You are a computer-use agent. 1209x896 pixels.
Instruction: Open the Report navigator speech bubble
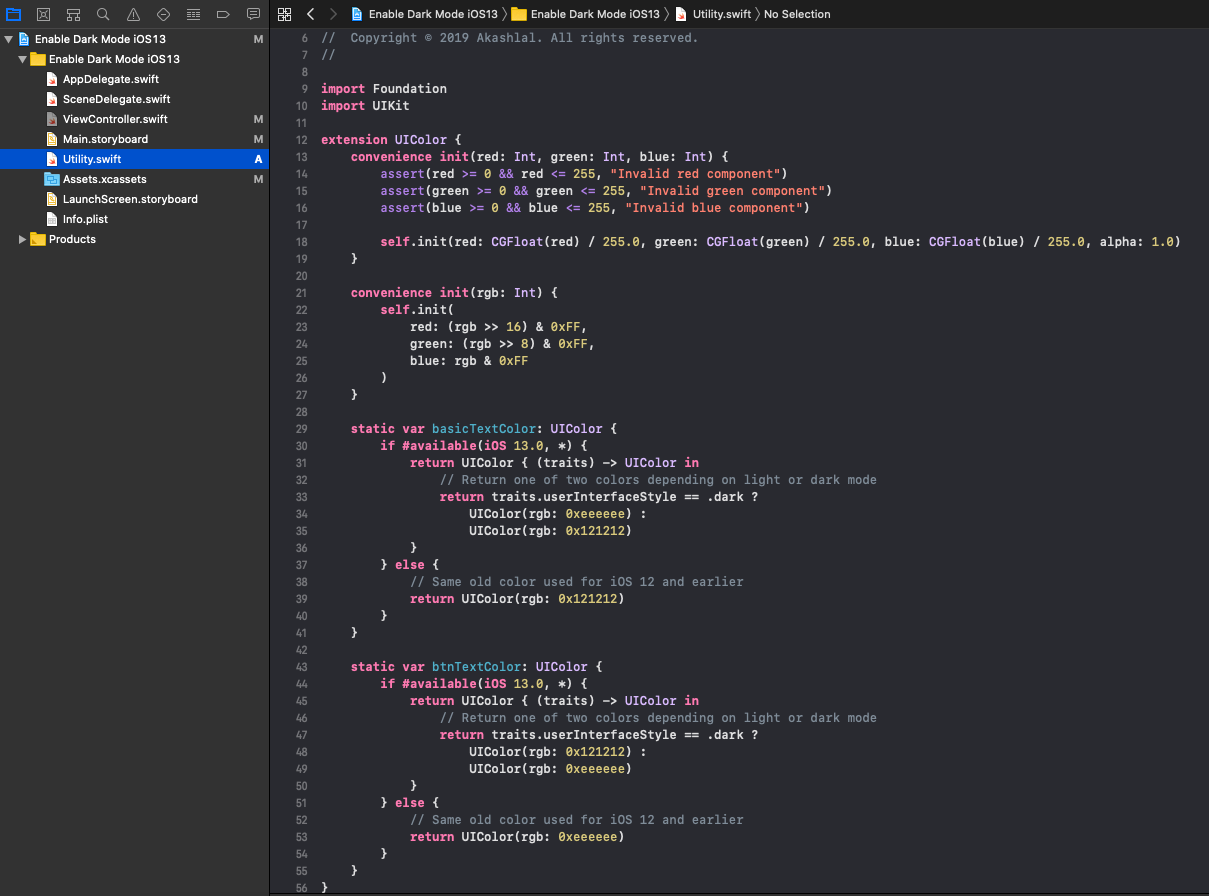tap(252, 14)
